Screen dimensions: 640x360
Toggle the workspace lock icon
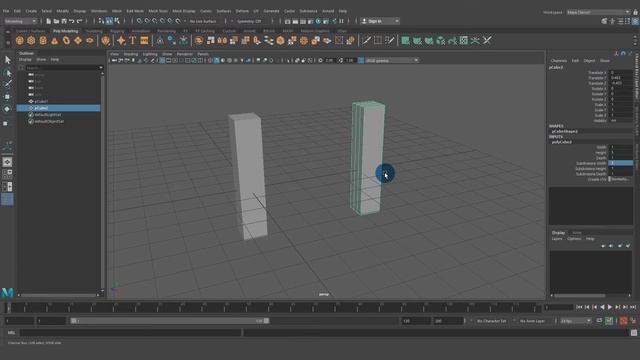[635, 12]
